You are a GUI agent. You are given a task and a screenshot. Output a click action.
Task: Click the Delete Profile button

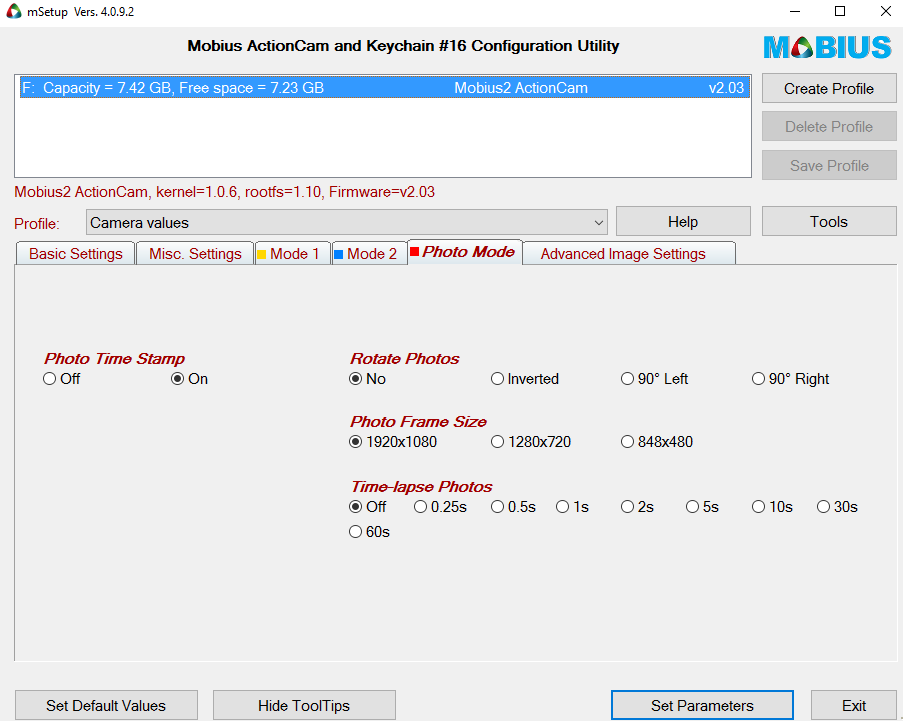tap(829, 127)
